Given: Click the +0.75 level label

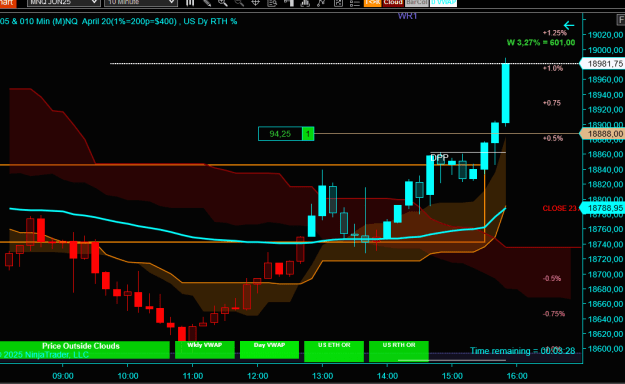Looking at the screenshot, I should pyautogui.click(x=552, y=103).
